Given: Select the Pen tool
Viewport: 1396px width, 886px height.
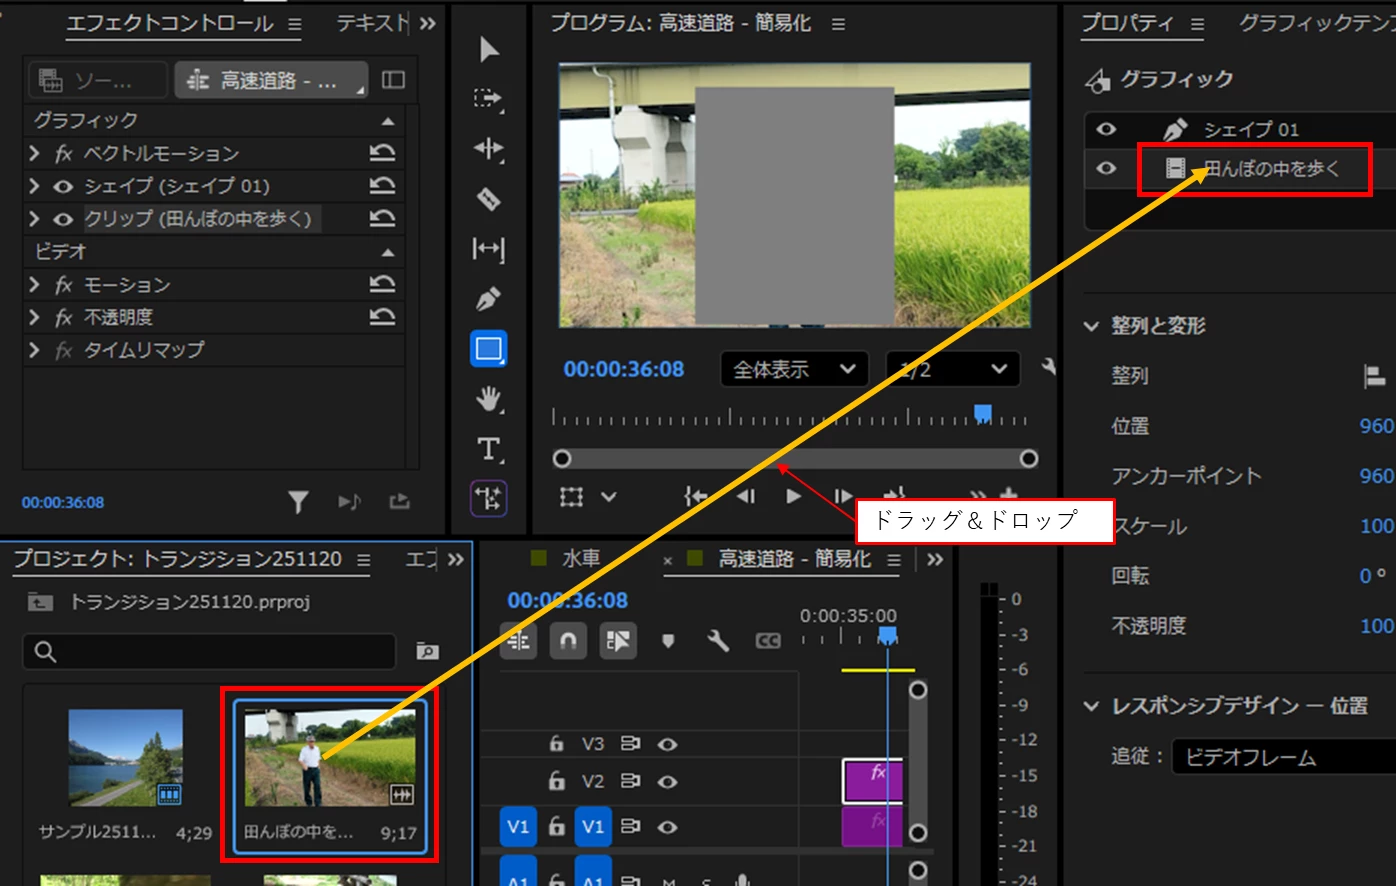Looking at the screenshot, I should tap(489, 298).
